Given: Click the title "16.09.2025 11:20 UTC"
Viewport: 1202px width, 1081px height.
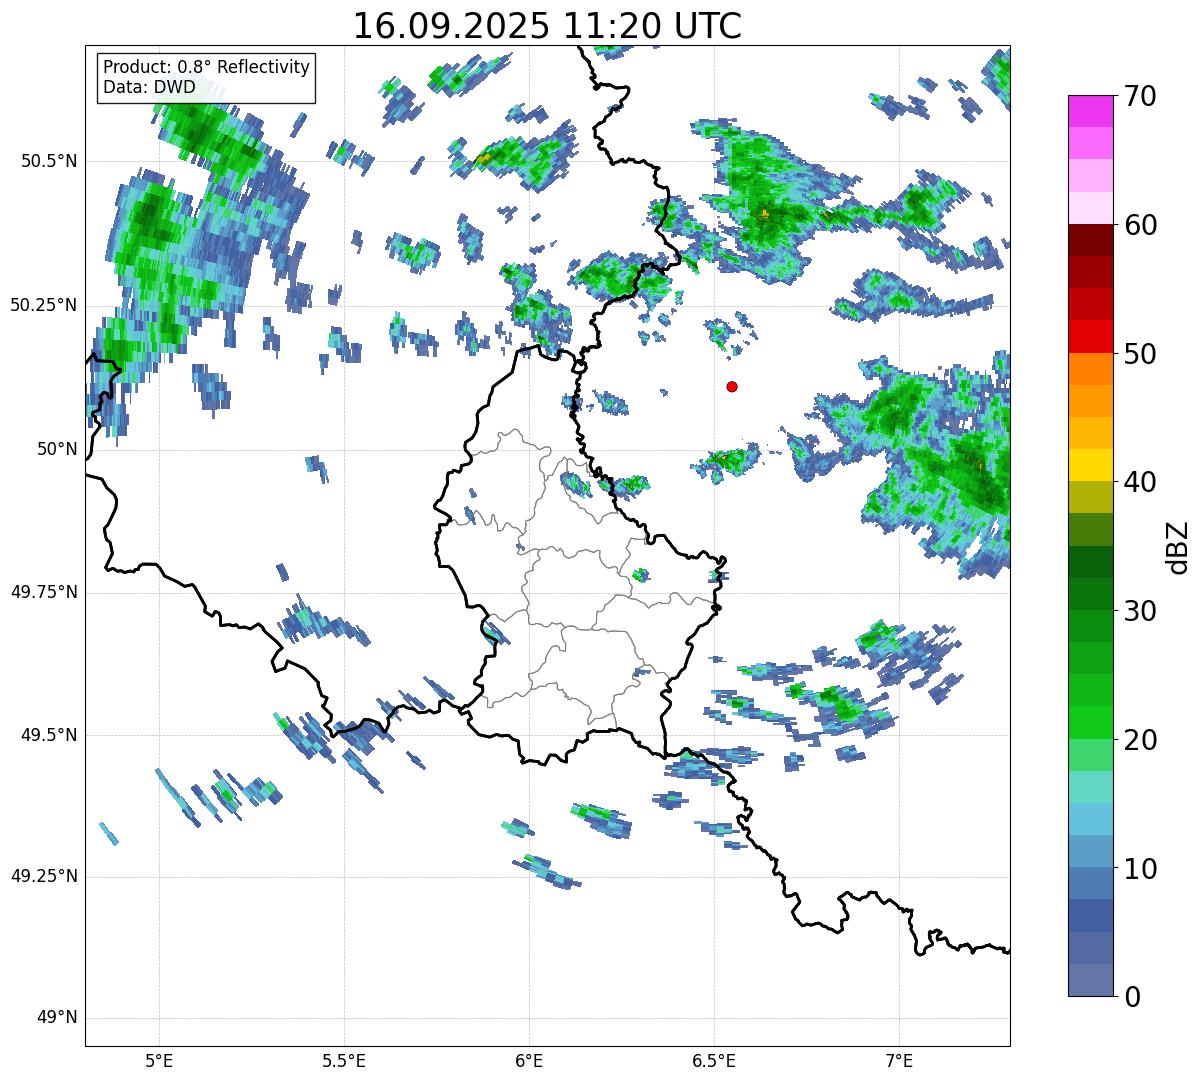Looking at the screenshot, I should (x=547, y=25).
